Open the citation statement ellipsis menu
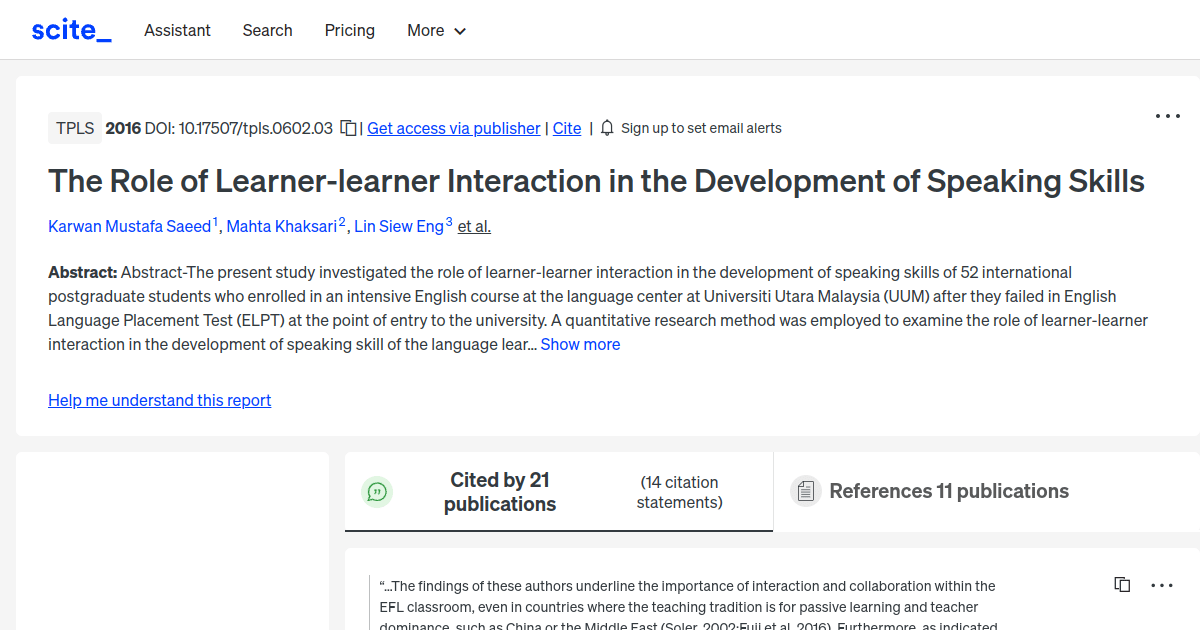Image resolution: width=1200 pixels, height=630 pixels. point(1162,584)
